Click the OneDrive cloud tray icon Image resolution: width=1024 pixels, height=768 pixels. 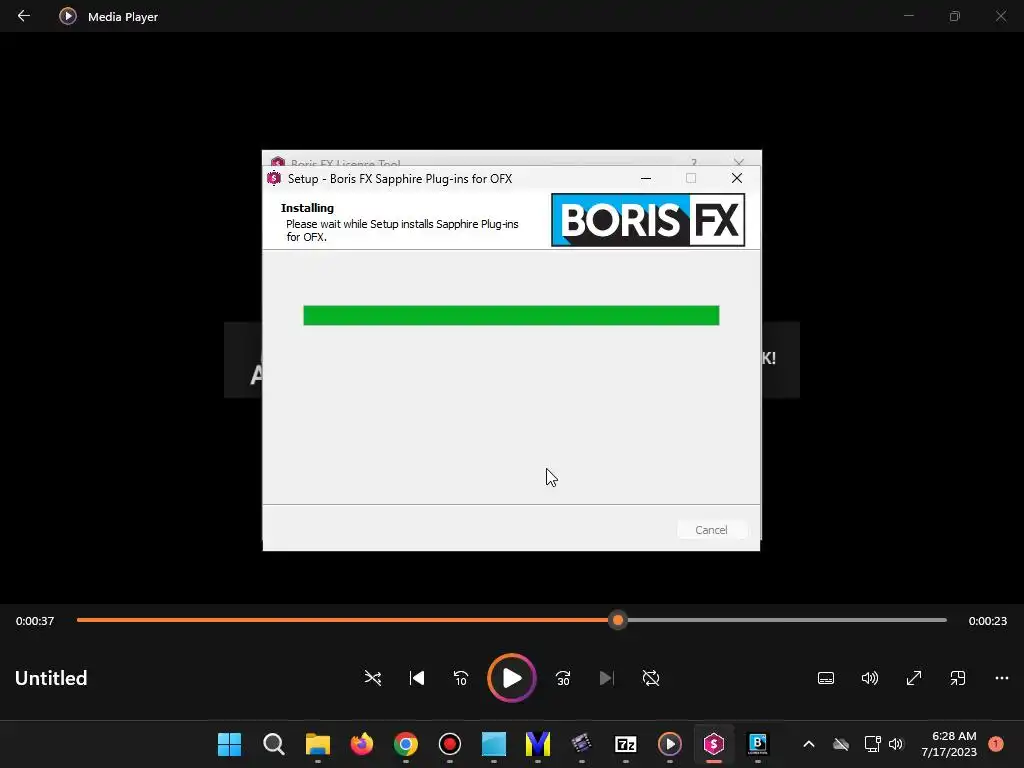point(840,744)
